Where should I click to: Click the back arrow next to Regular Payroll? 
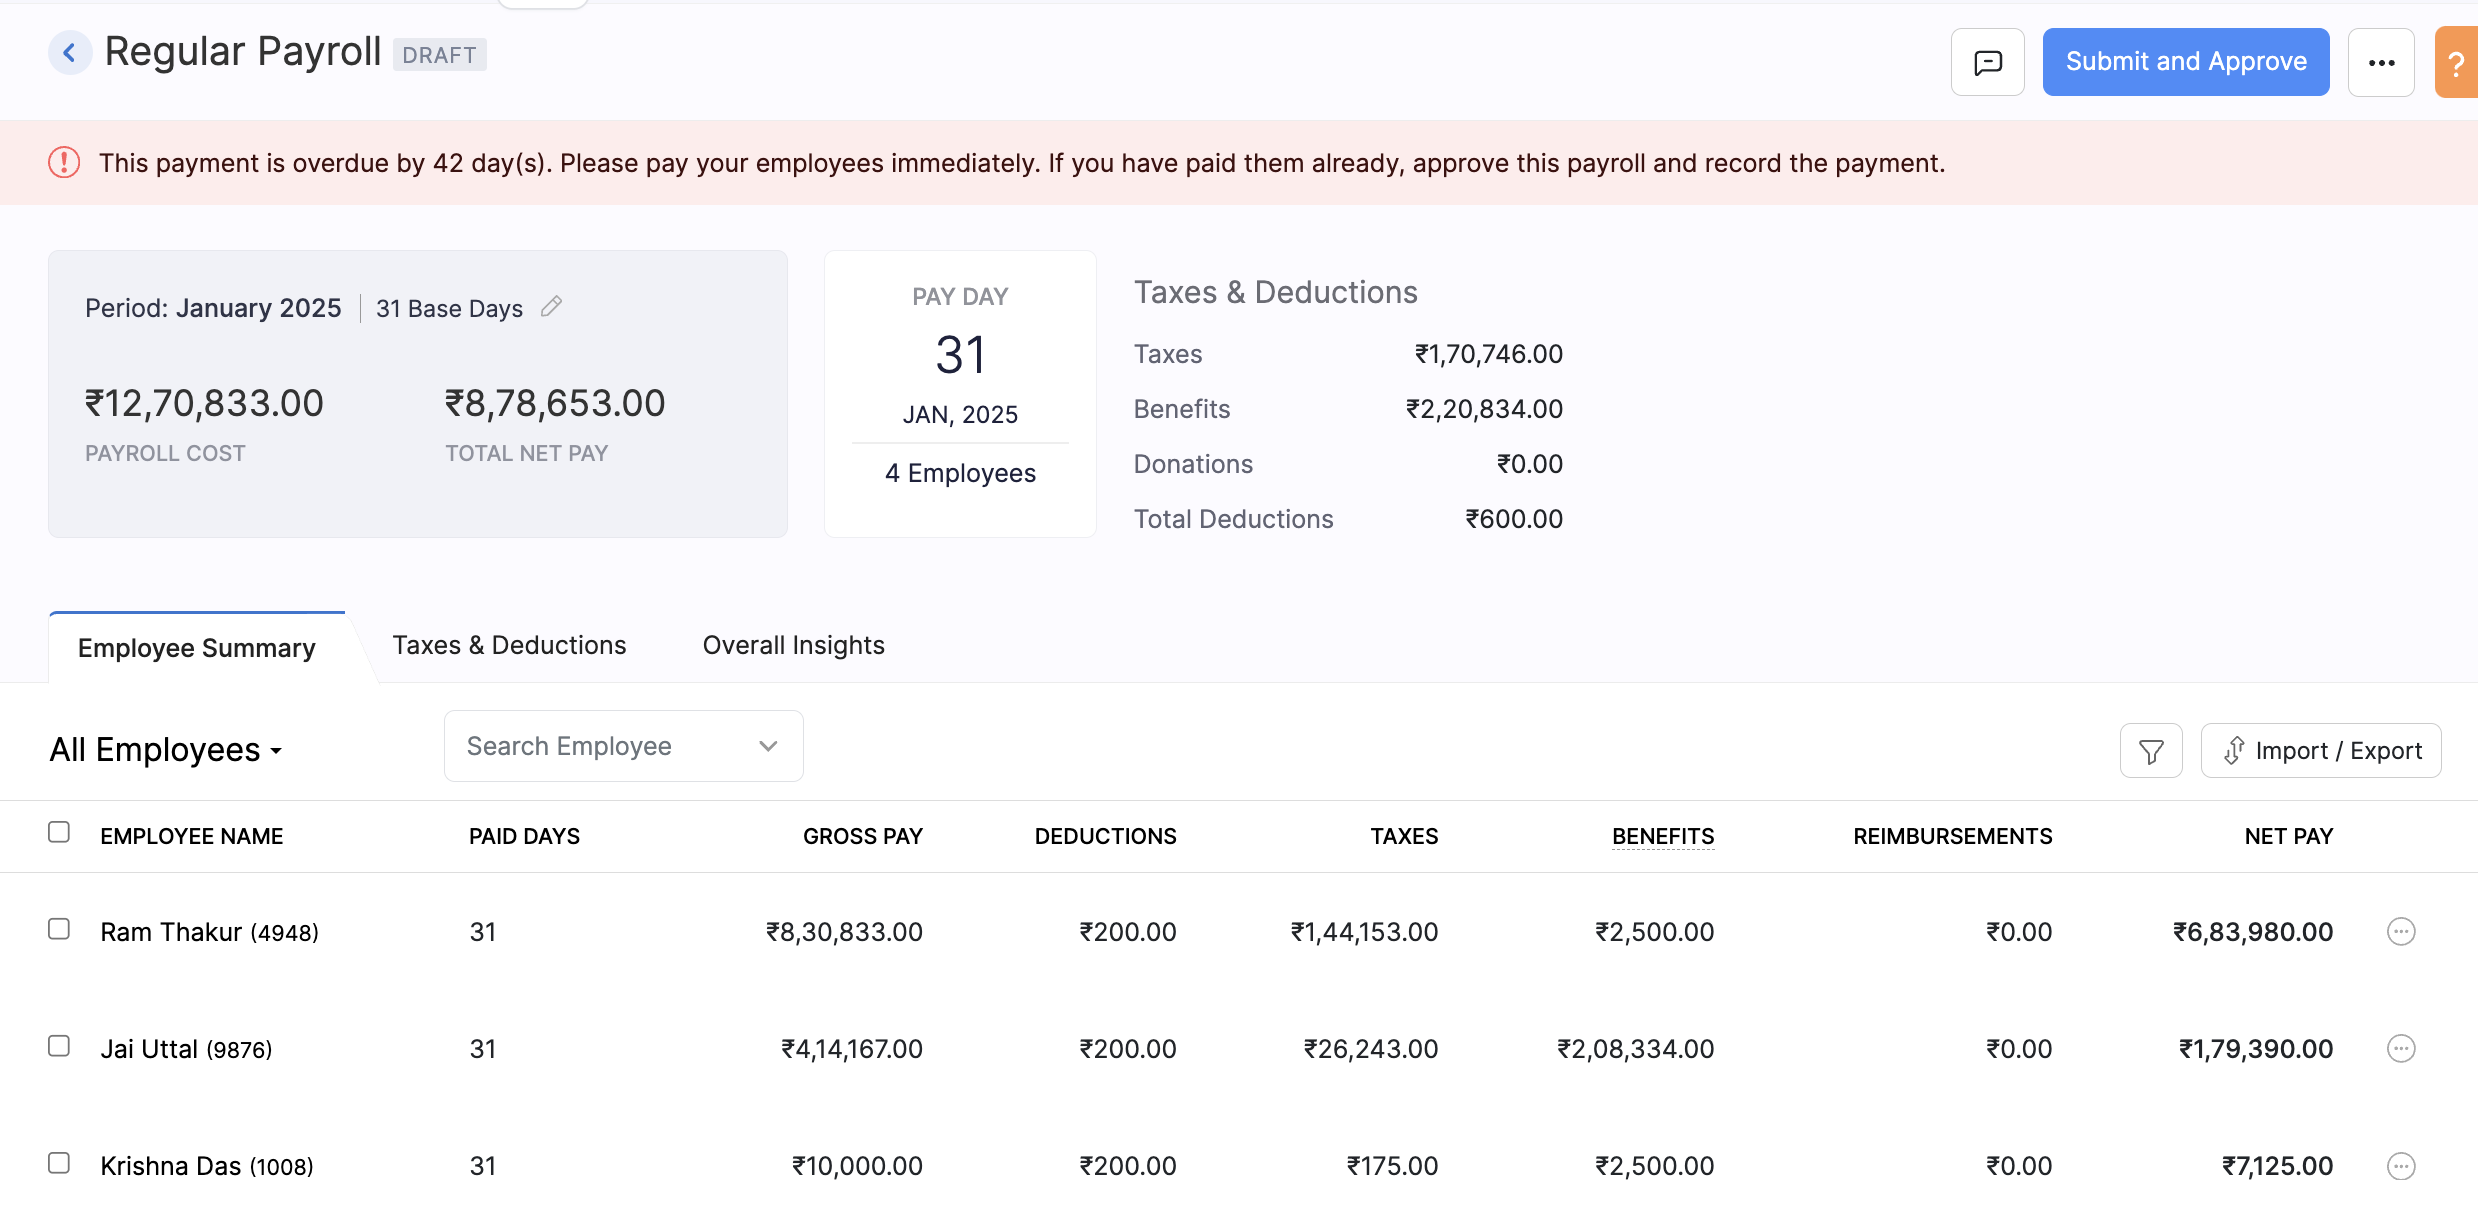69,52
